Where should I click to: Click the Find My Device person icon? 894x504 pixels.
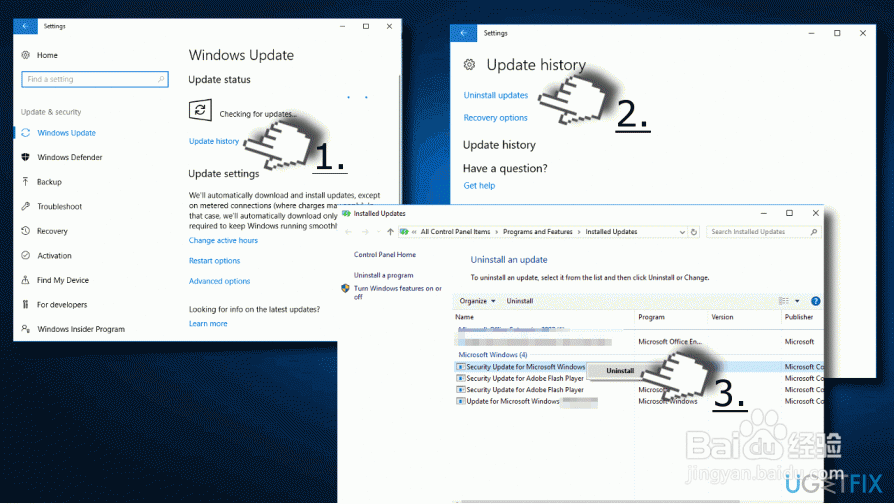(x=26, y=280)
